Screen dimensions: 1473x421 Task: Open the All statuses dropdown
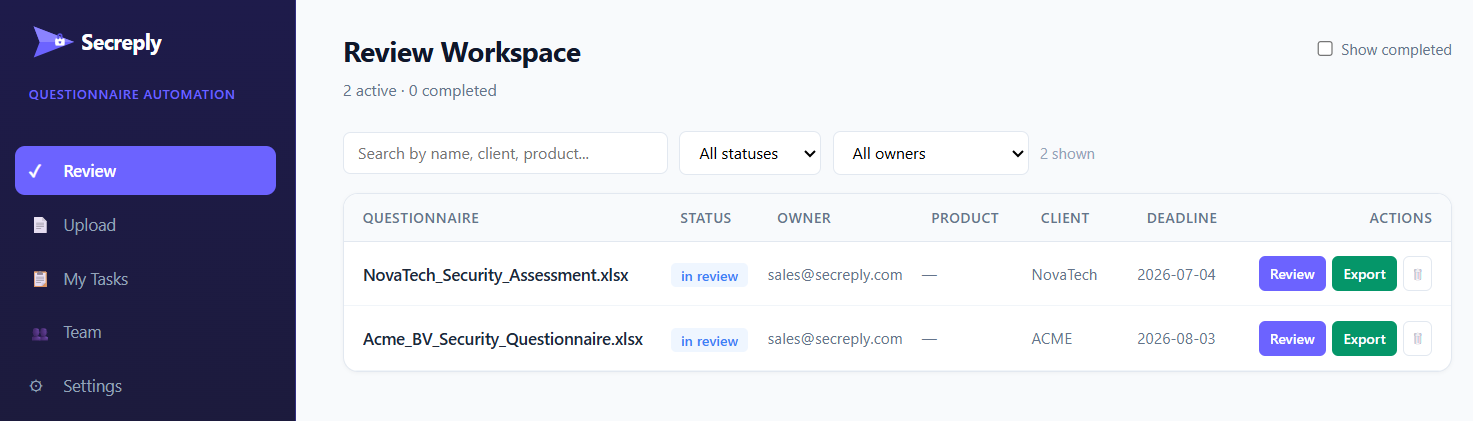(x=750, y=153)
